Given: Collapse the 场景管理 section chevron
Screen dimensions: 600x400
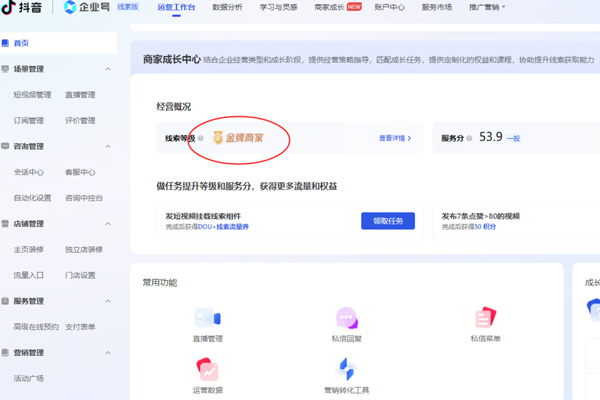Looking at the screenshot, I should pyautogui.click(x=108, y=69).
